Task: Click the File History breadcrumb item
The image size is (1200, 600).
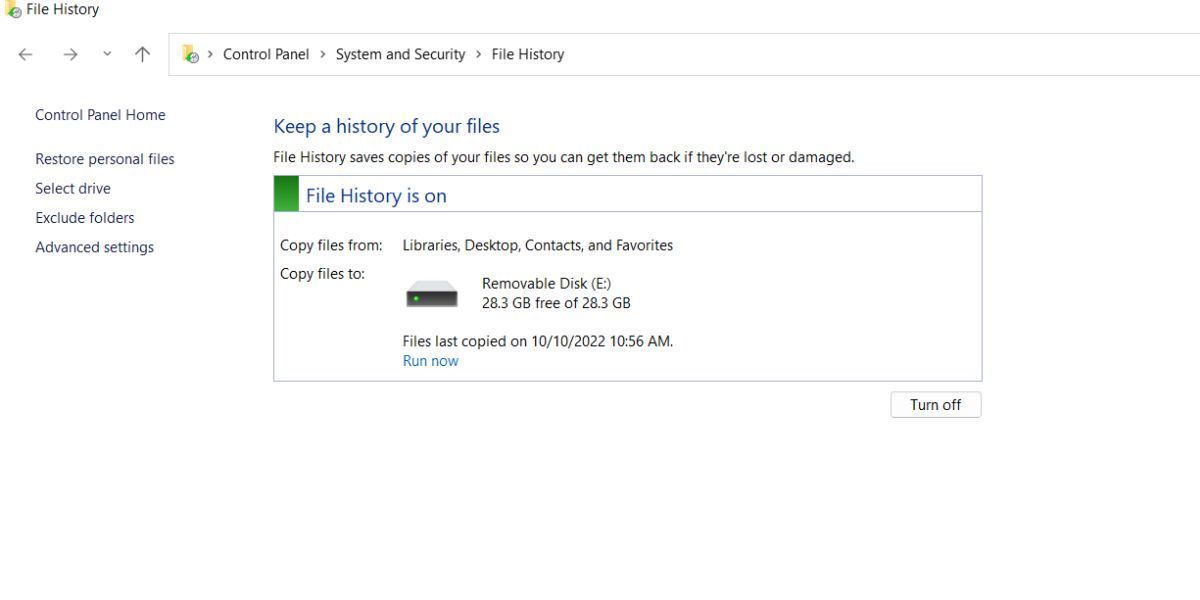Action: pos(528,55)
